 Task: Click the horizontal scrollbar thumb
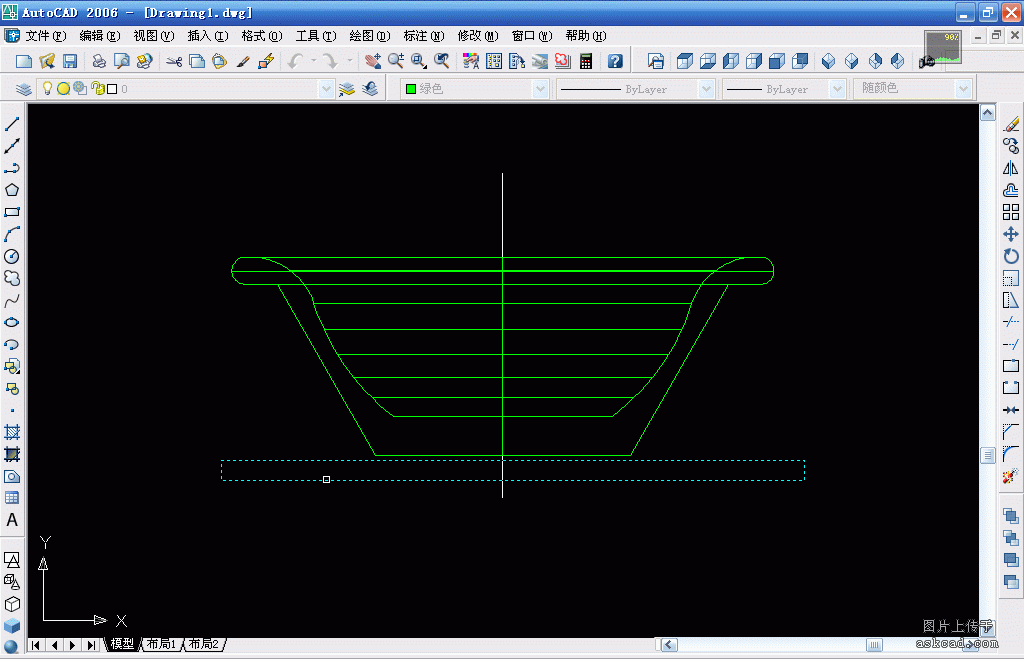874,645
